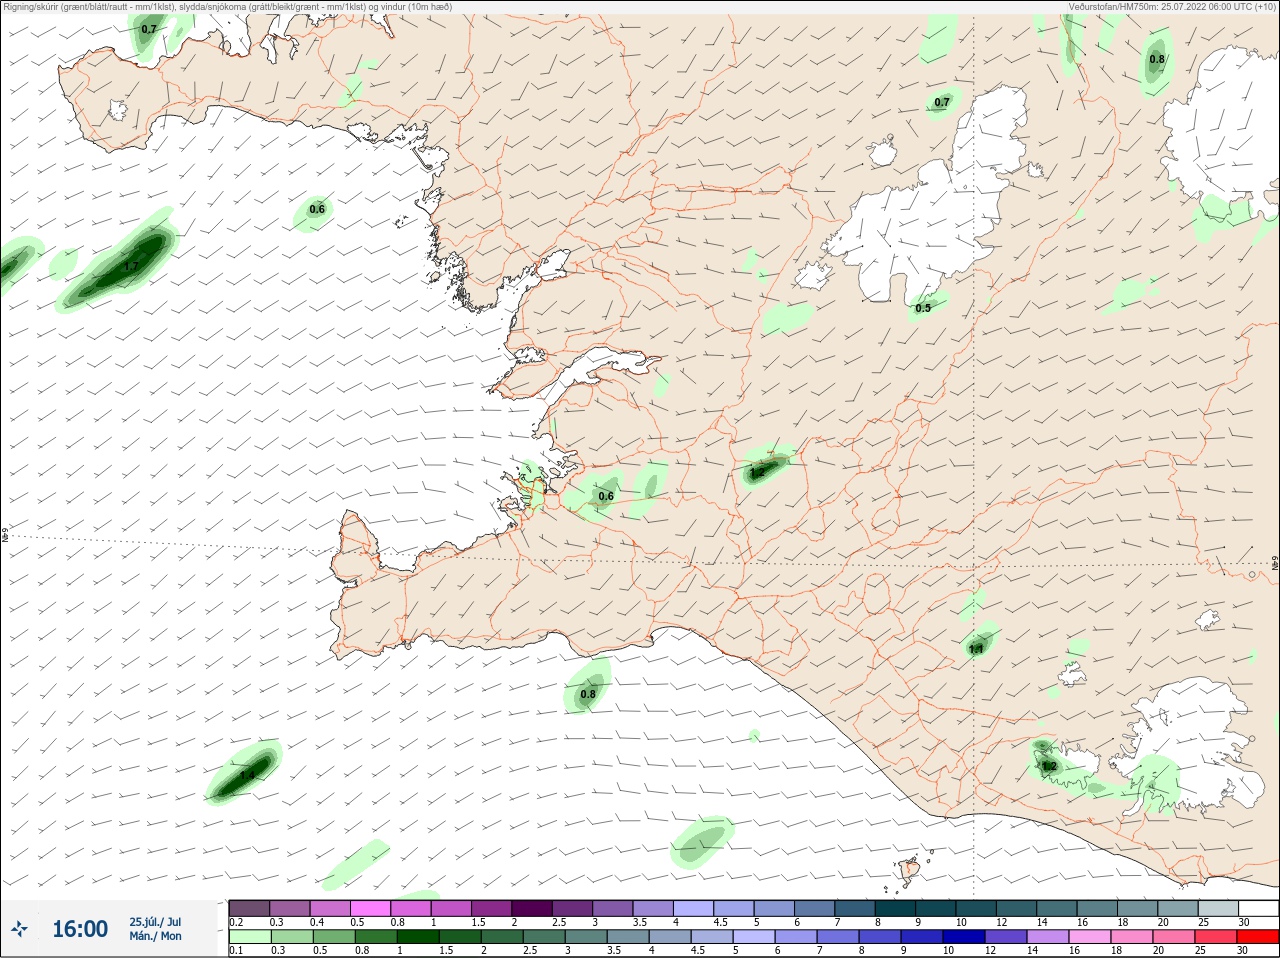Click the 0.6 value over the western sea
Viewport: 1280px width, 958px height.
317,209
